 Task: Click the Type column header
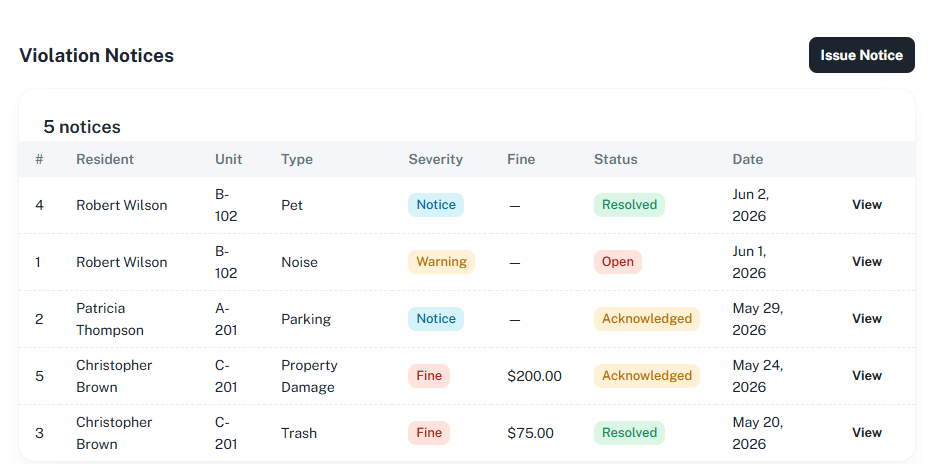(x=297, y=160)
